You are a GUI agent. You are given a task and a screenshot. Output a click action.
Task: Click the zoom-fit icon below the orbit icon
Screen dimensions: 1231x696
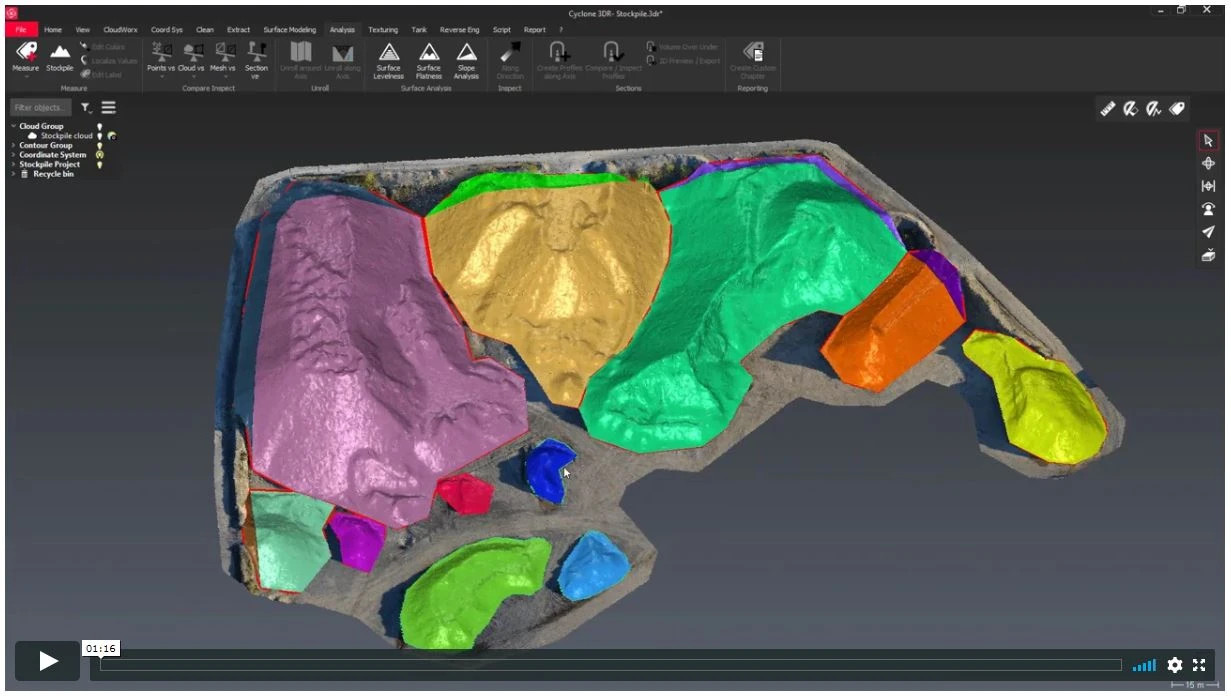tap(1208, 186)
